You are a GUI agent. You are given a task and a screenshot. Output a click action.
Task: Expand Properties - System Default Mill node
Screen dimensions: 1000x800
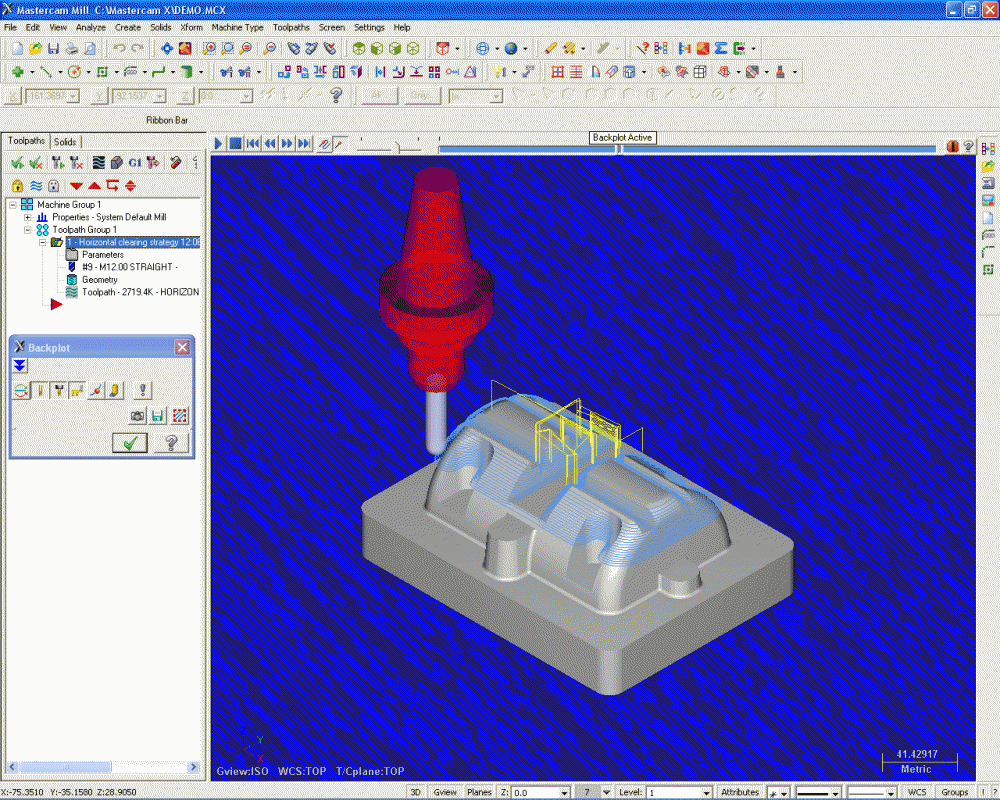click(x=27, y=218)
